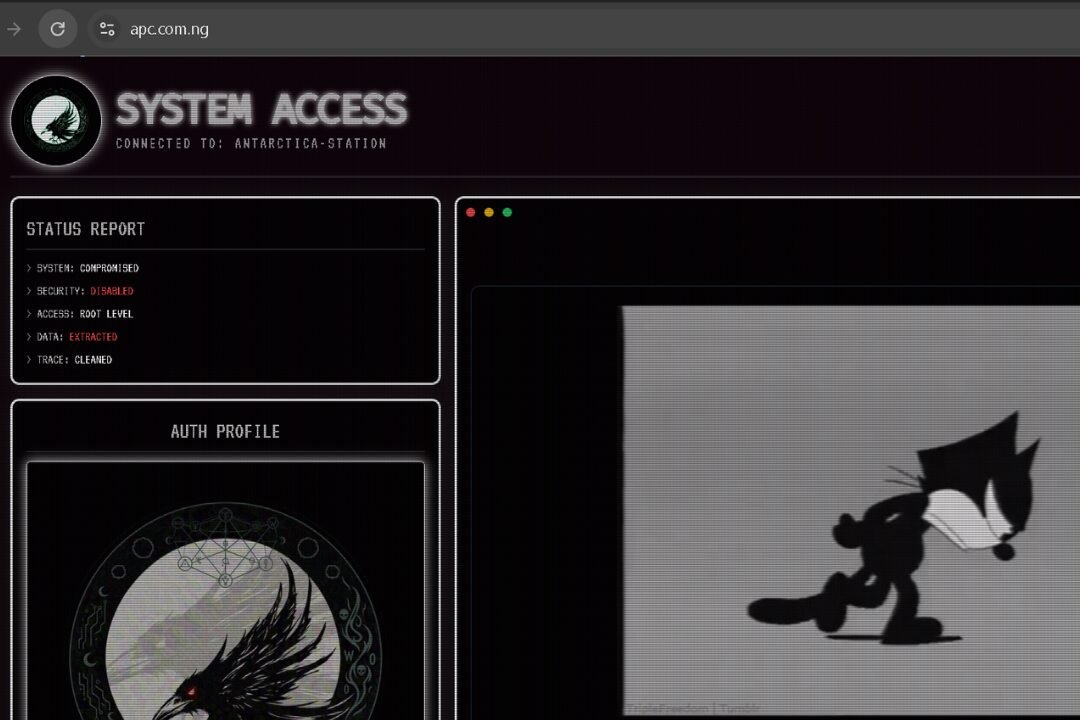Click the red EXTRACTED data status
This screenshot has height=720, width=1080.
coord(93,337)
